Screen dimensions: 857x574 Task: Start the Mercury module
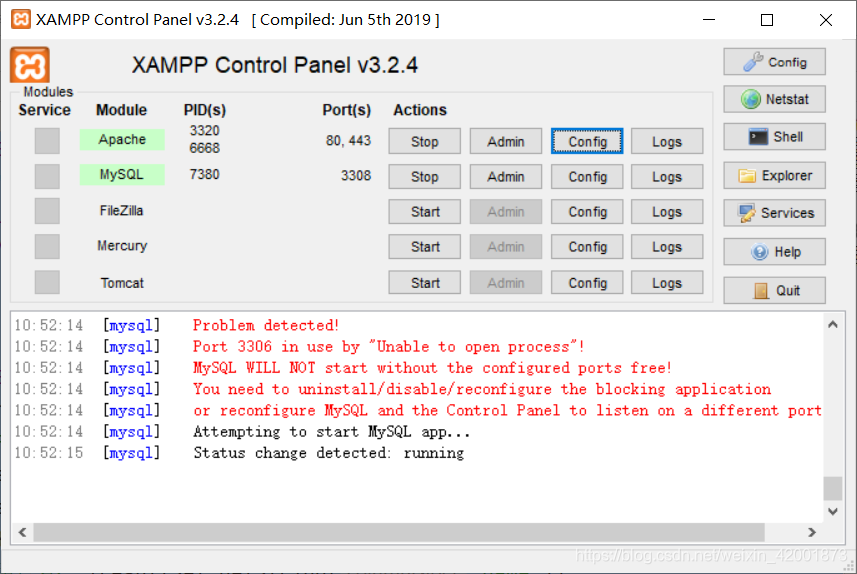(425, 247)
